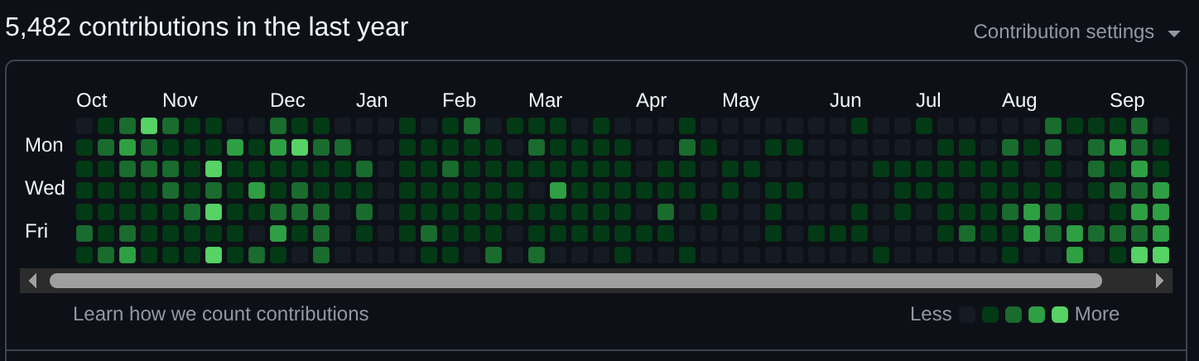Click the May month label
This screenshot has height=361, width=1199.
[x=740, y=100]
